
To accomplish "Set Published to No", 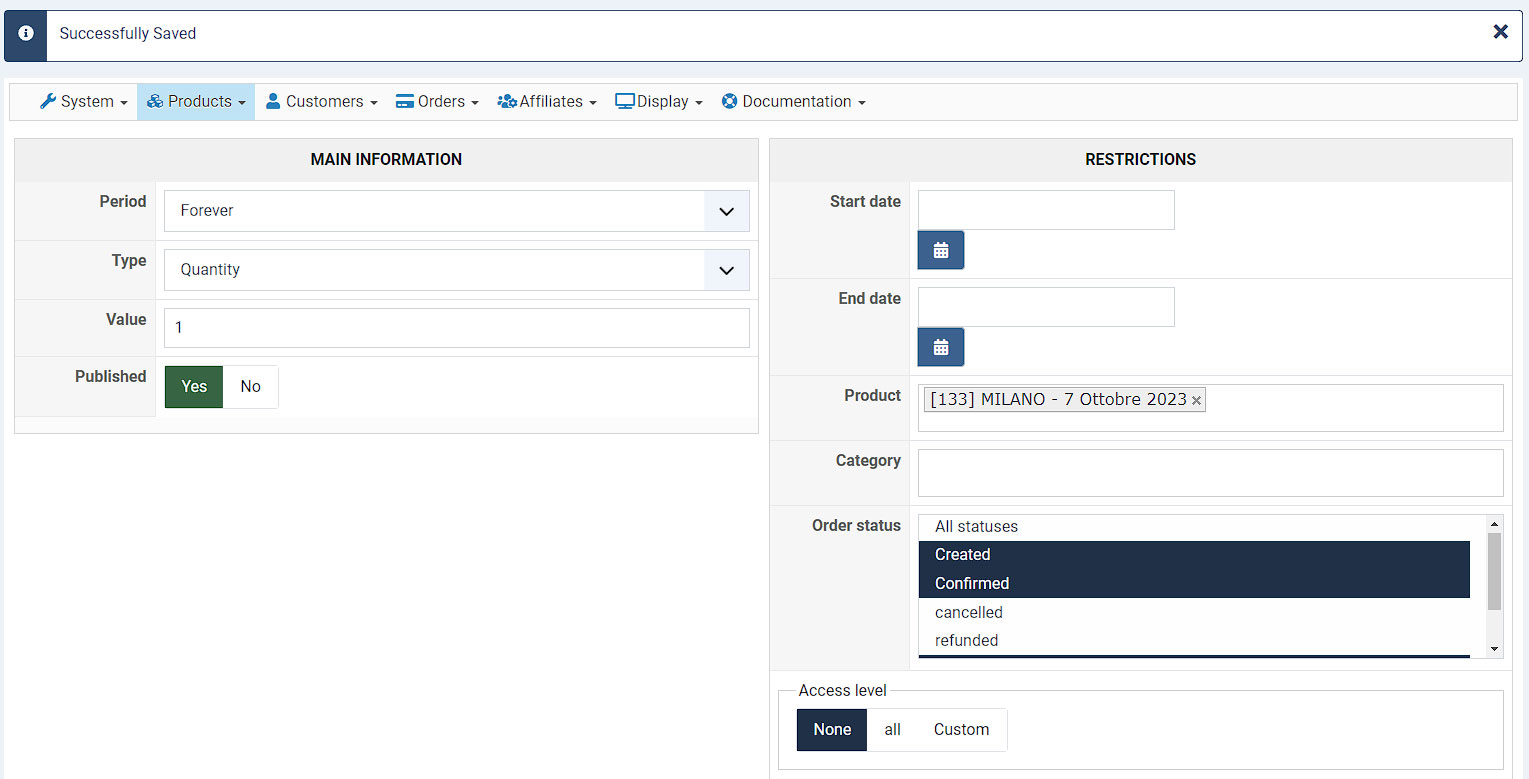I will (250, 387).
